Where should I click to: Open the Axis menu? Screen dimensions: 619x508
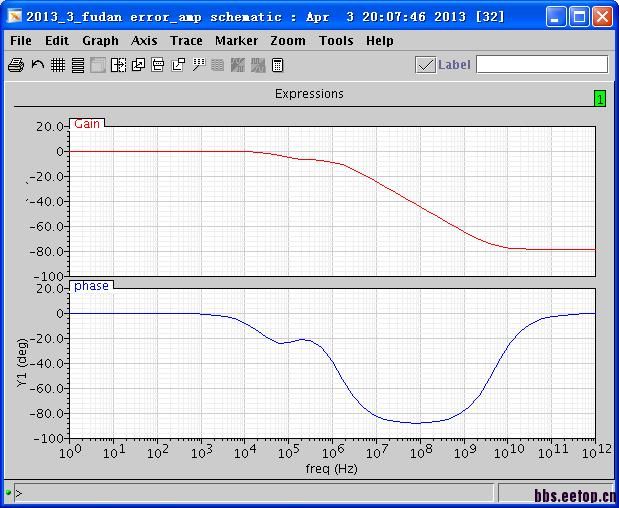point(144,41)
